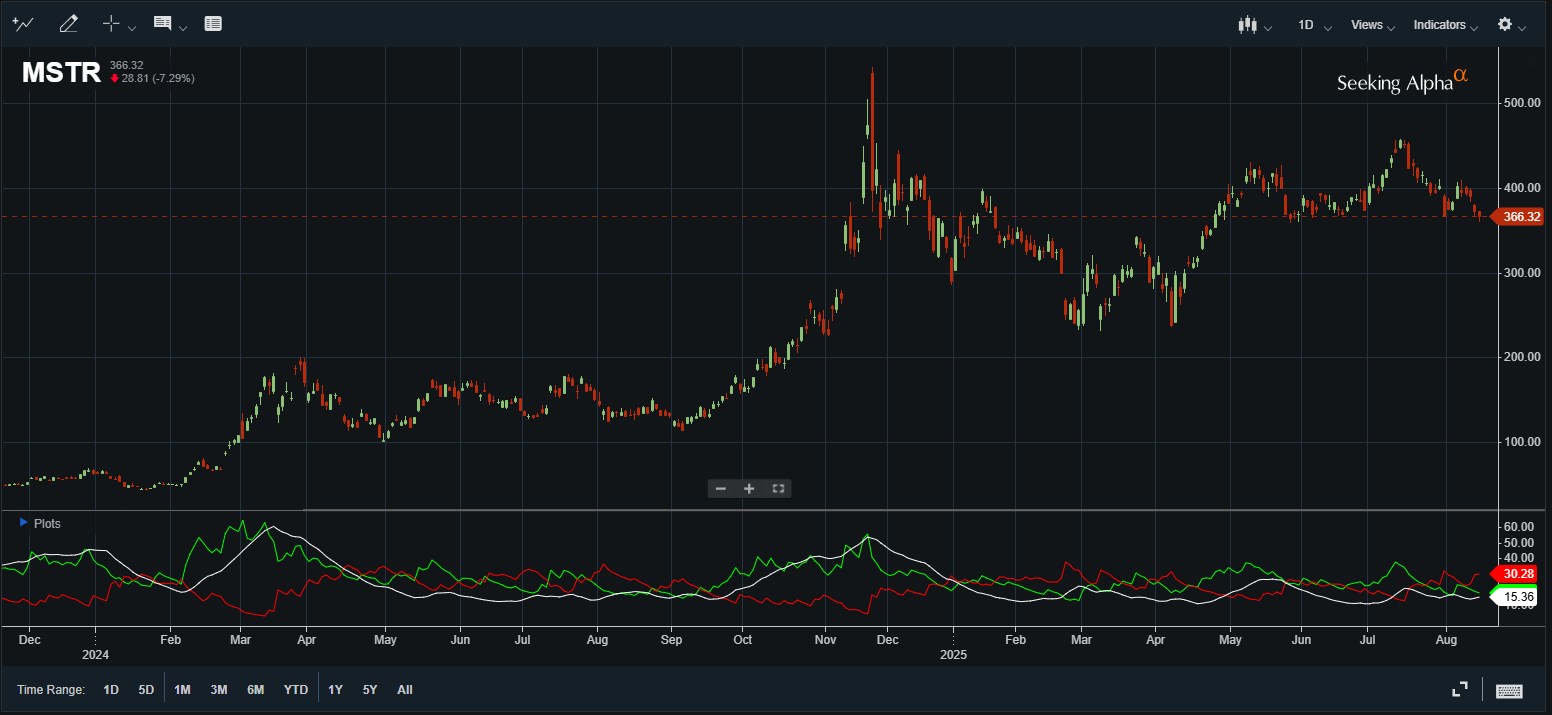Open the data table list icon

tap(213, 24)
